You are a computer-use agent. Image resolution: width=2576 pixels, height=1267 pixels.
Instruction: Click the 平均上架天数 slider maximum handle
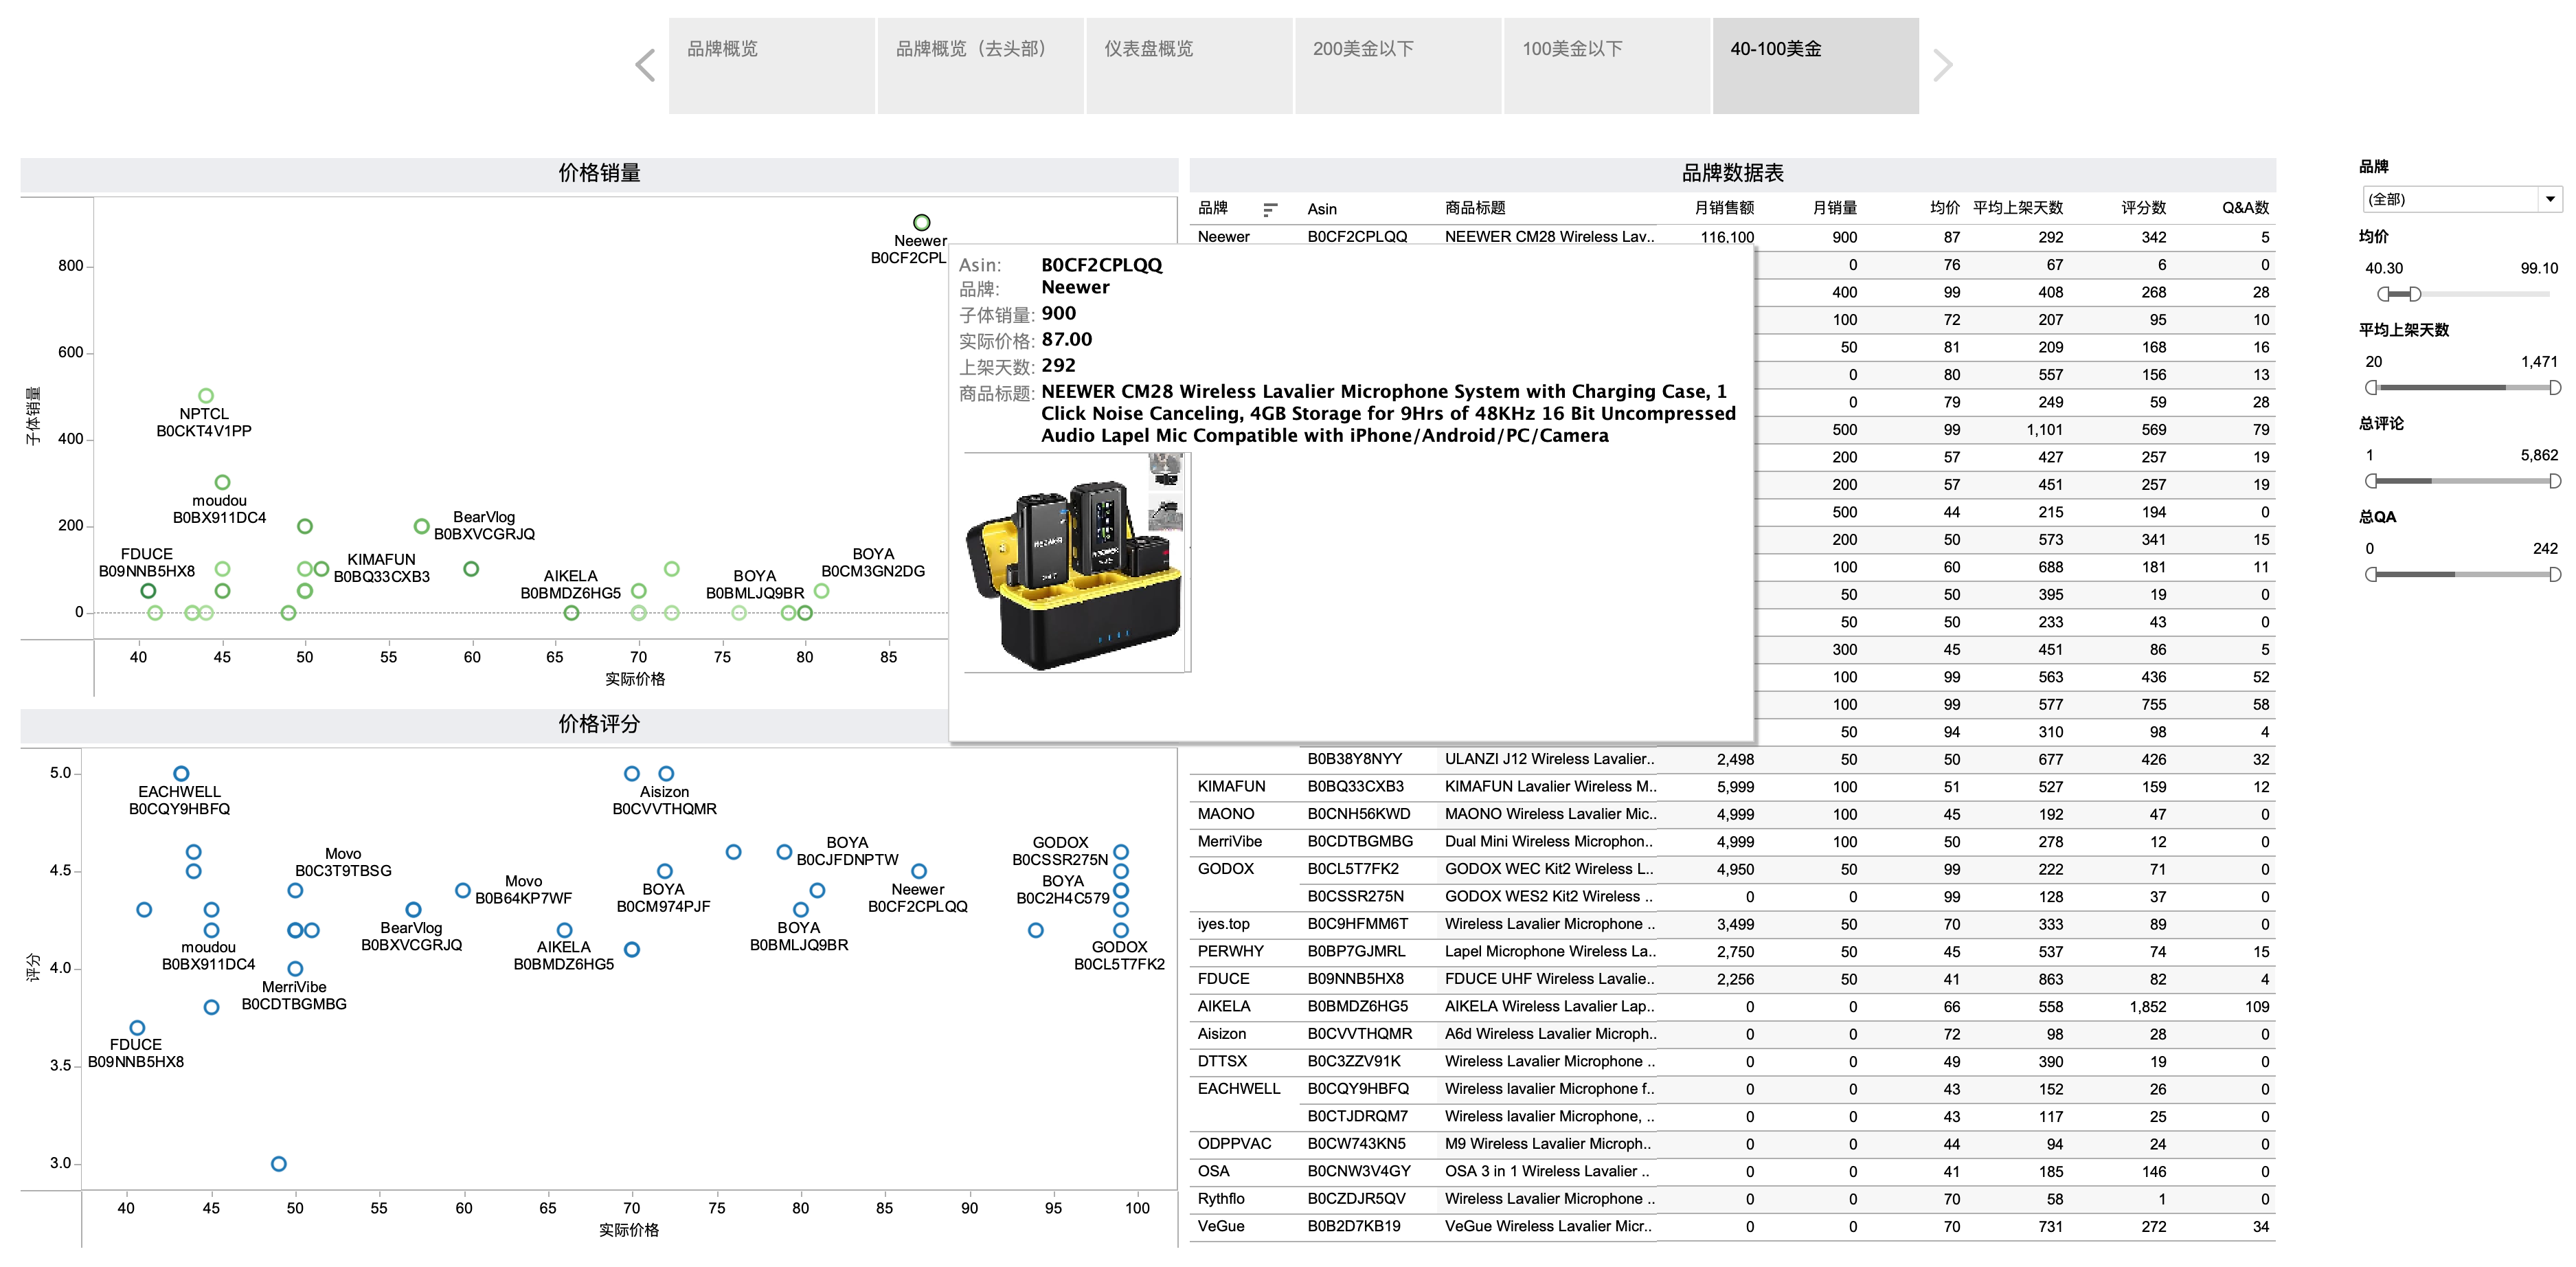pyautogui.click(x=2555, y=387)
